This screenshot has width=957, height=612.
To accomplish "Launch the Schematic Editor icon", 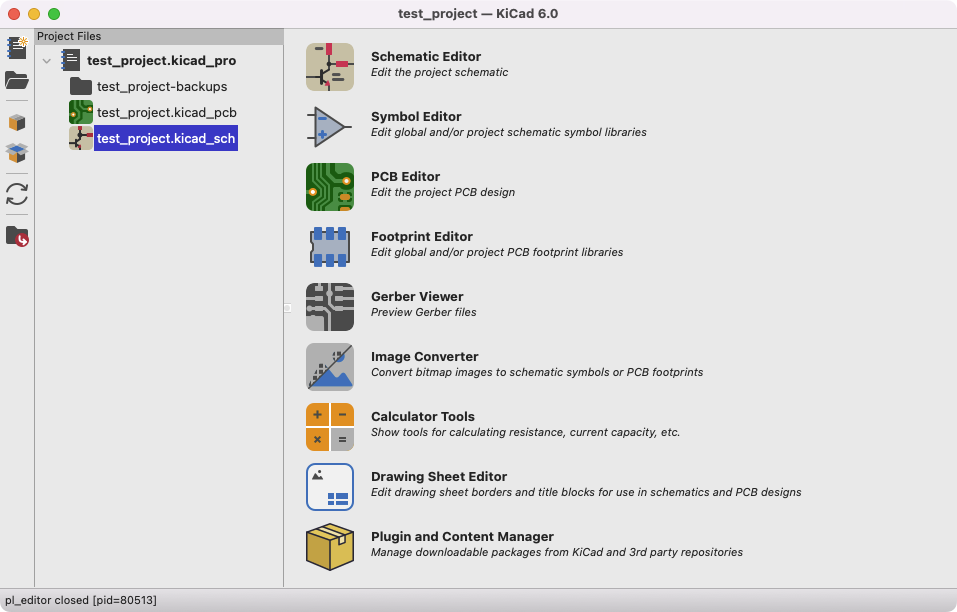I will (x=330, y=67).
